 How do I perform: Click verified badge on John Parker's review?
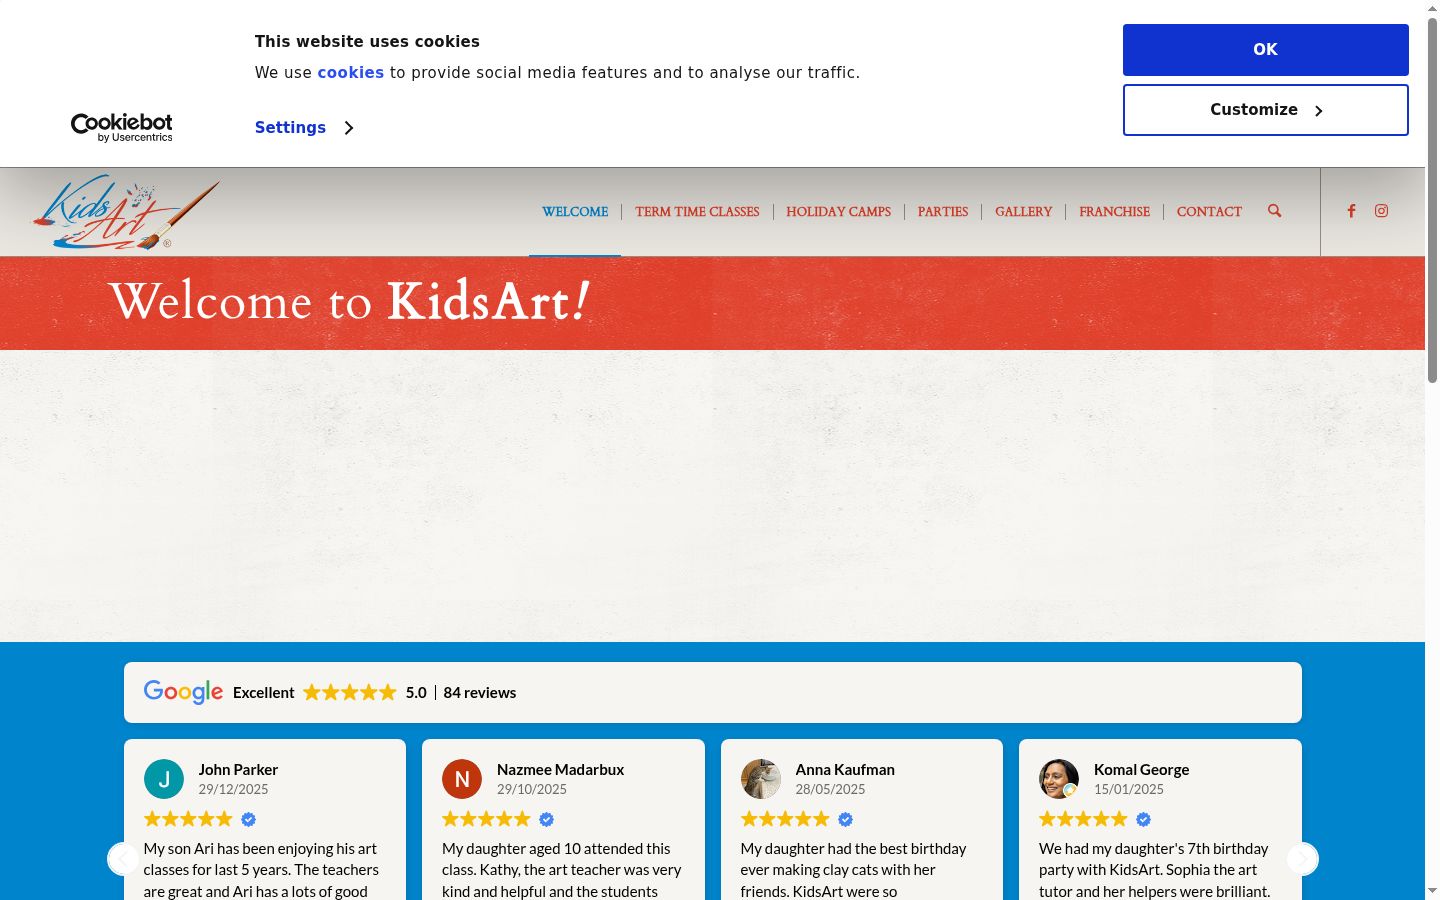[249, 820]
